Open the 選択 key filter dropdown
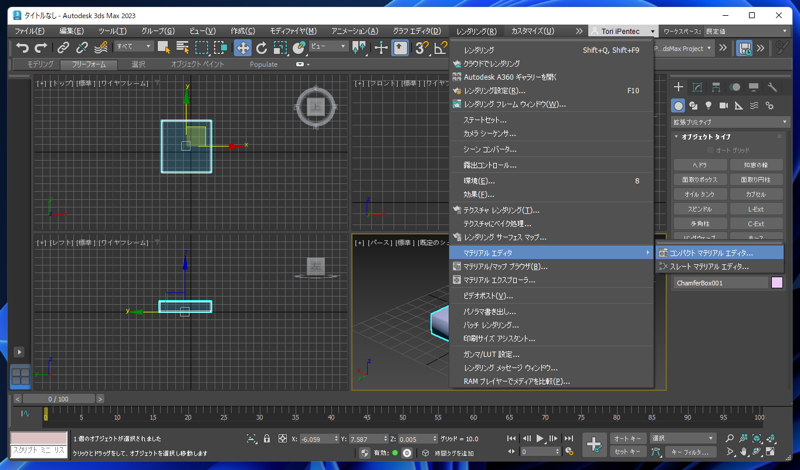This screenshot has width=800, height=470. pos(683,438)
